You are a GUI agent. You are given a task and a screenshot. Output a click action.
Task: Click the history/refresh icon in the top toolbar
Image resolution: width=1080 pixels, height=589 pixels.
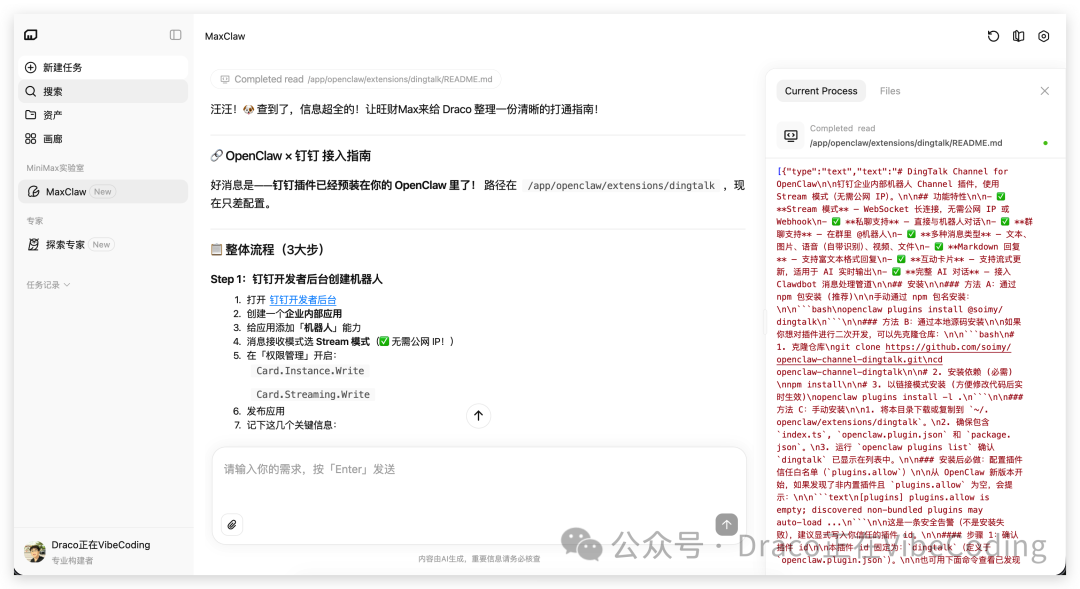pyautogui.click(x=992, y=36)
